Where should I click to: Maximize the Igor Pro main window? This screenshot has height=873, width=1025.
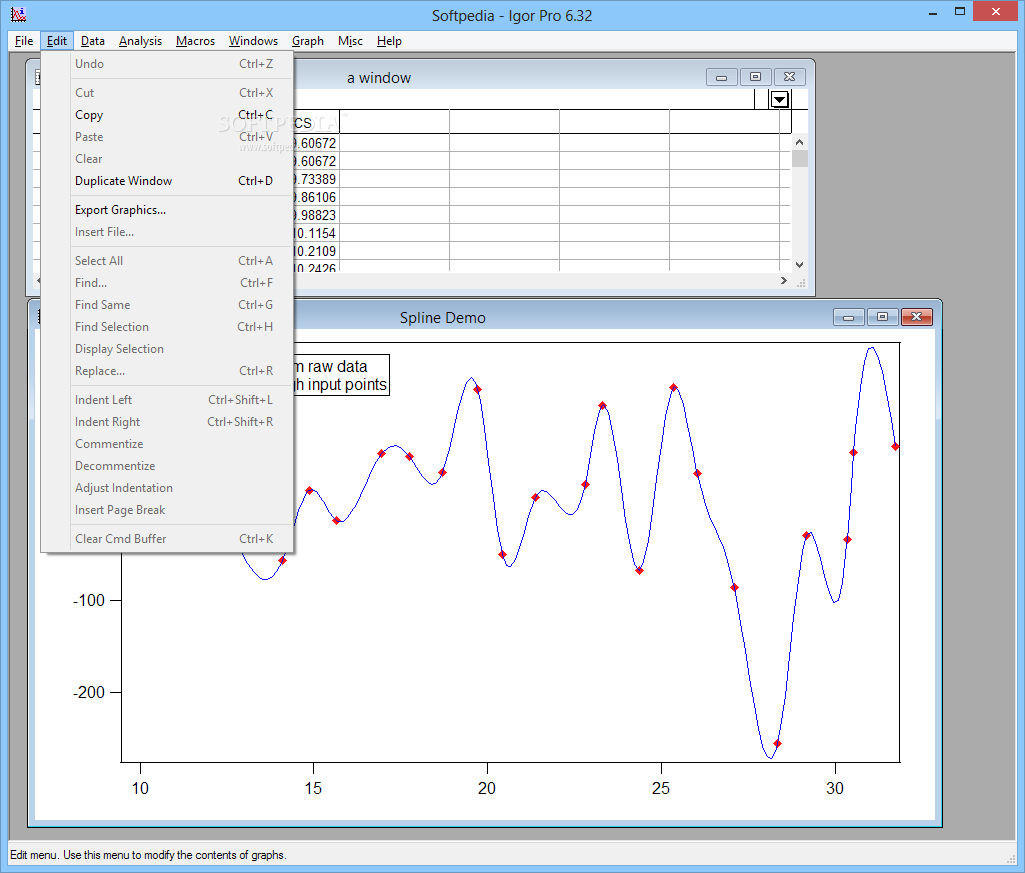point(960,12)
